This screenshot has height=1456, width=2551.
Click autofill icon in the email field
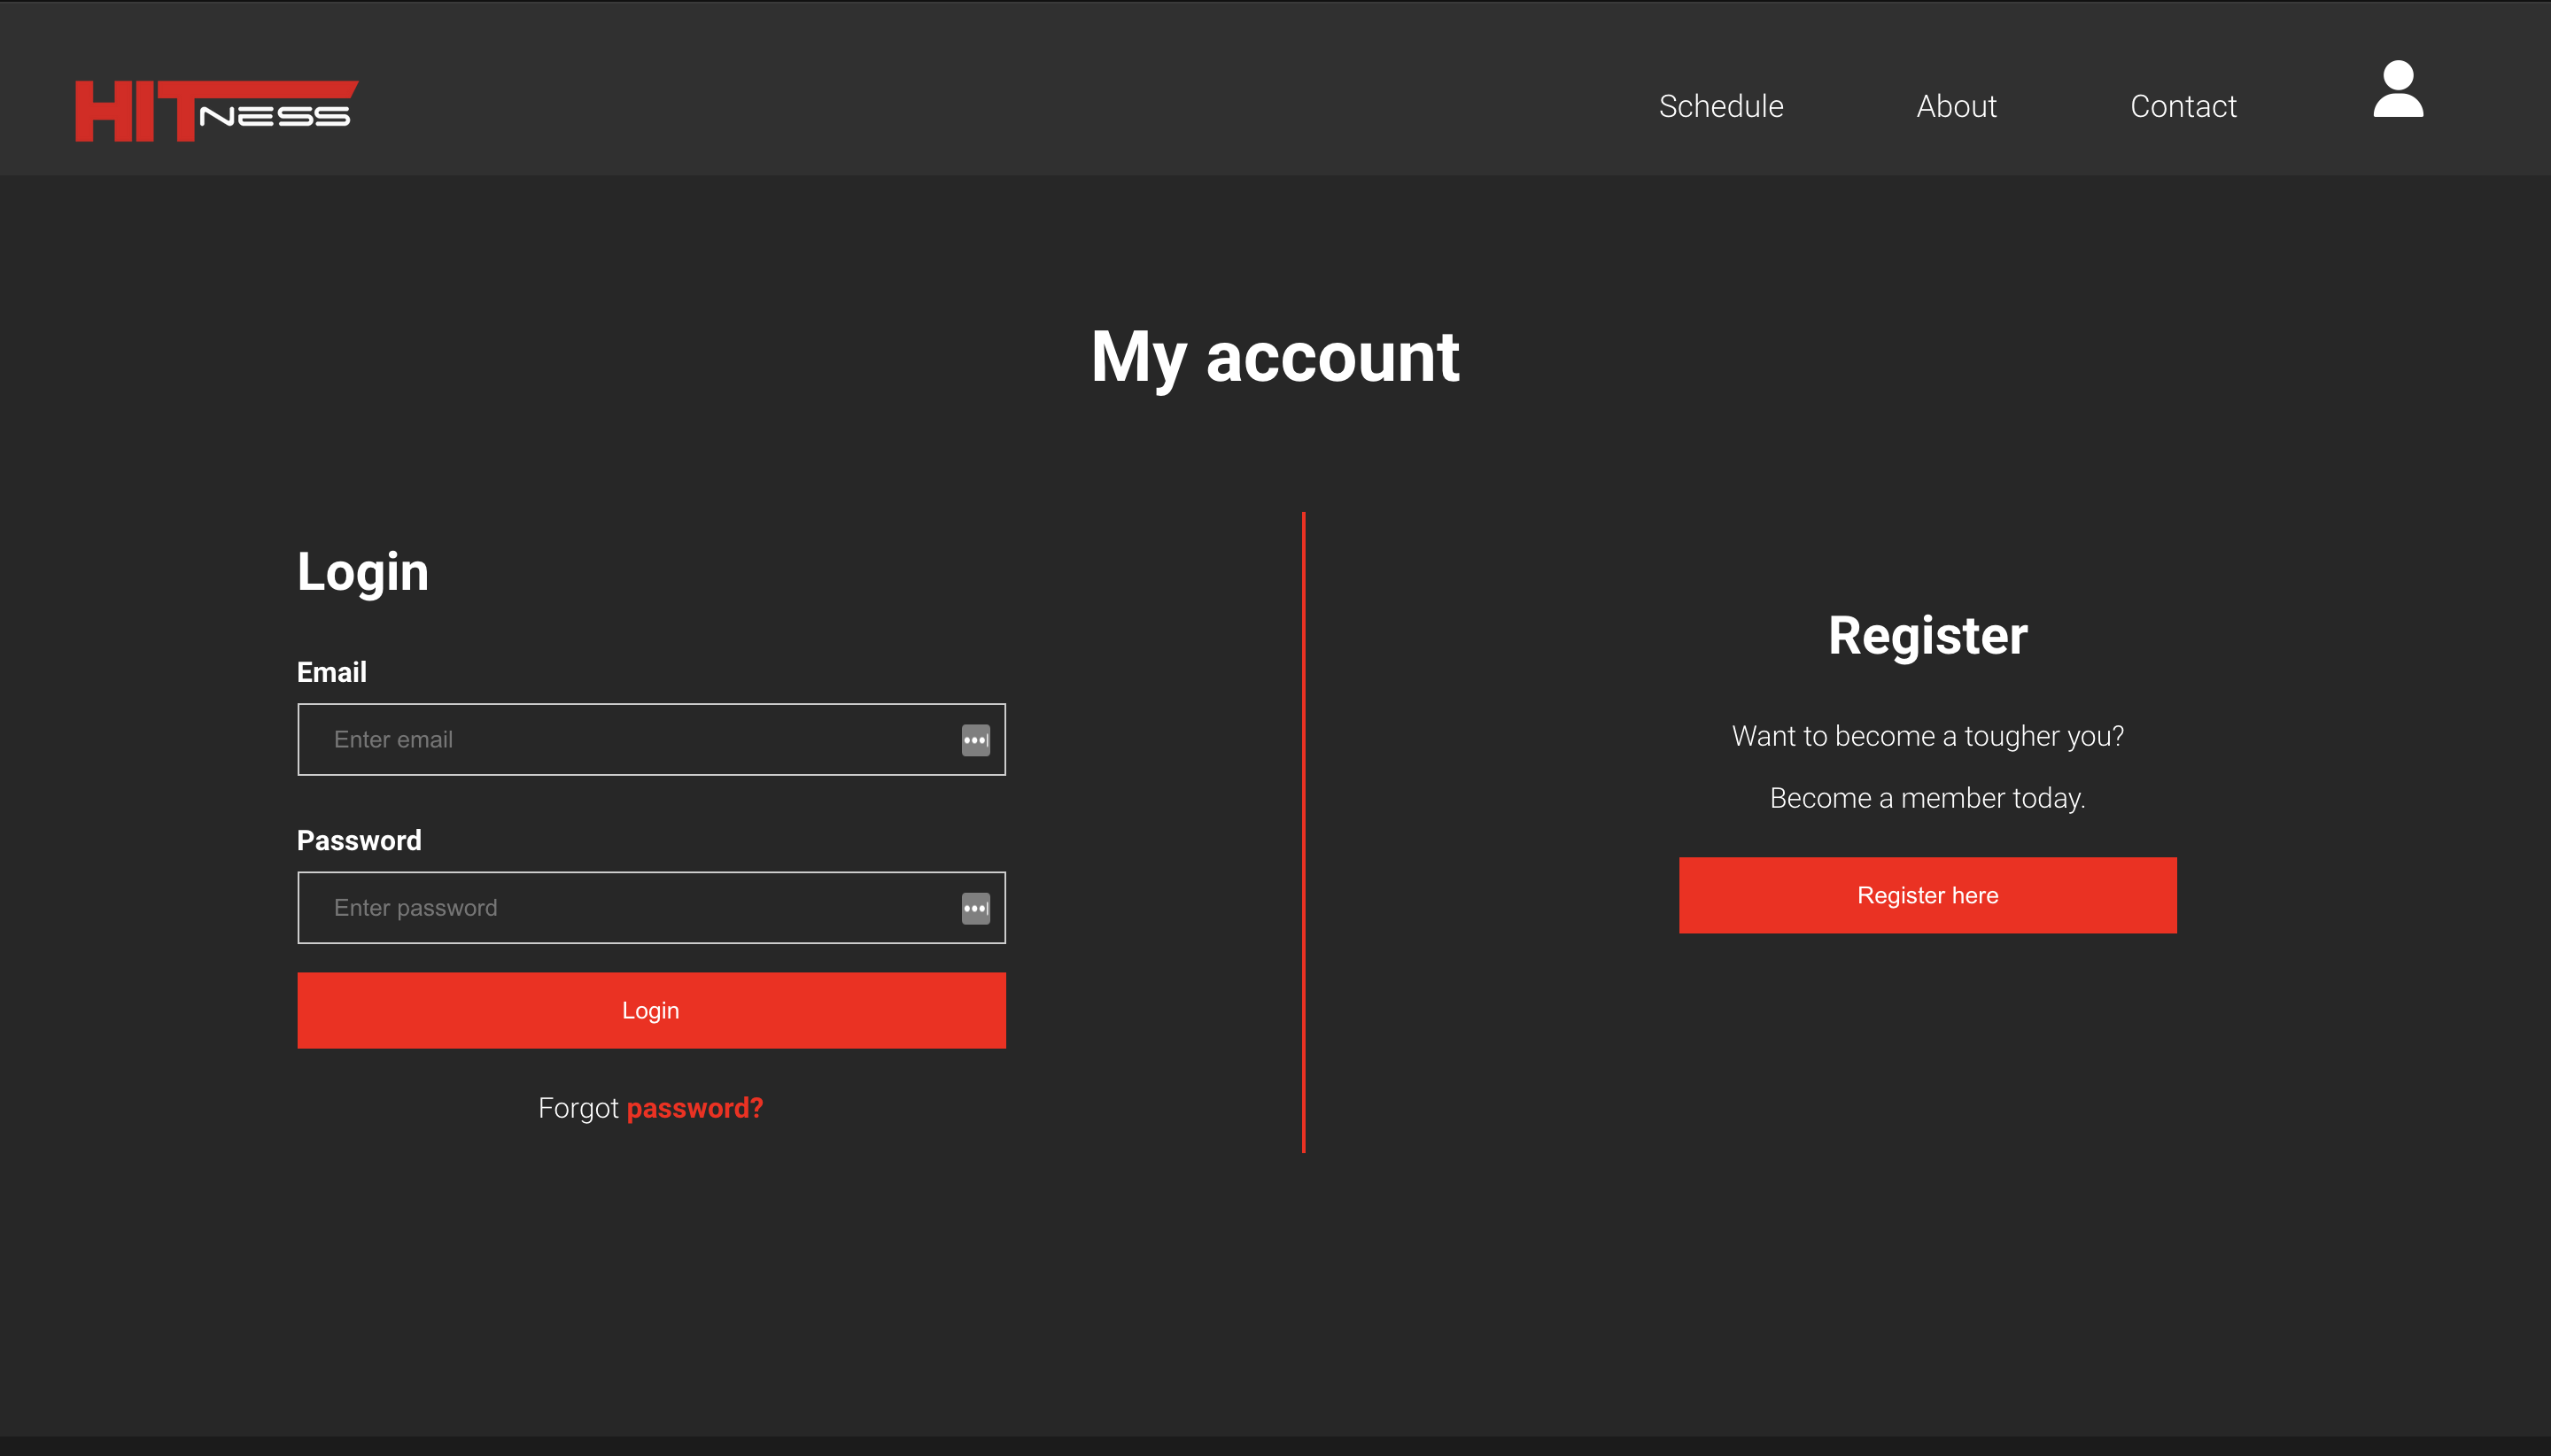pyautogui.click(x=975, y=740)
